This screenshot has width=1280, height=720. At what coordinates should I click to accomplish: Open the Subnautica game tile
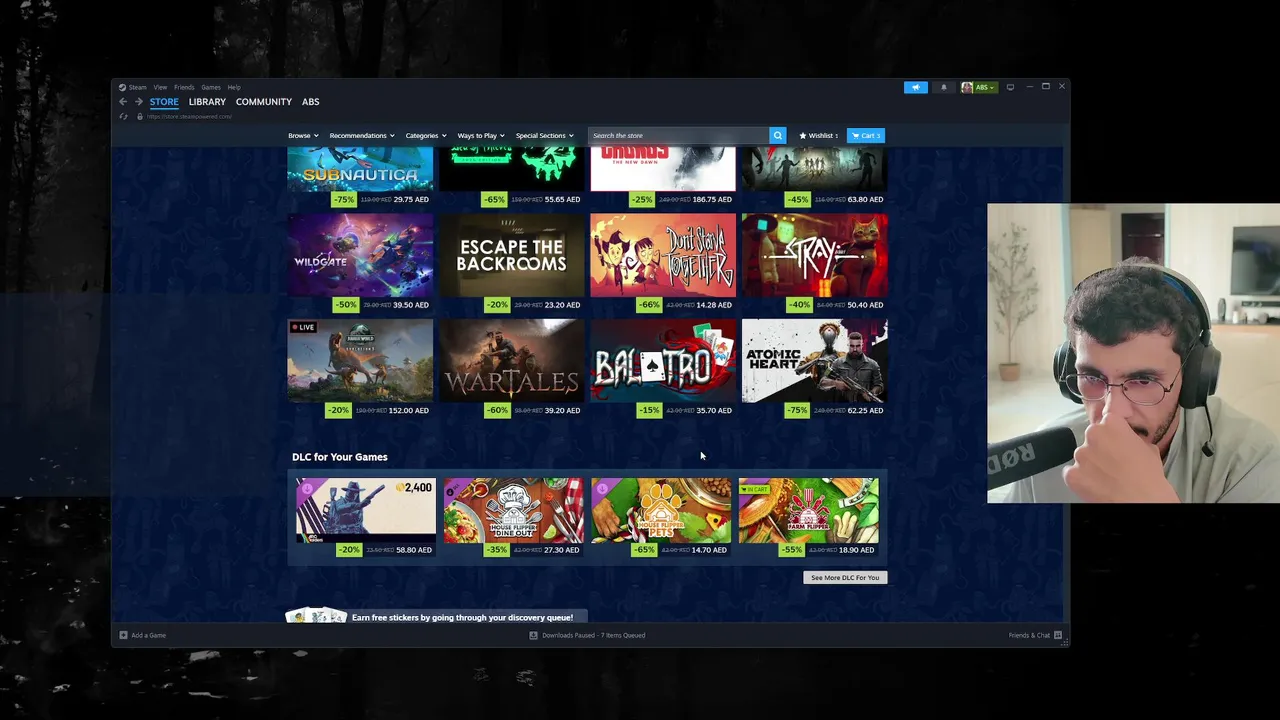pos(360,169)
